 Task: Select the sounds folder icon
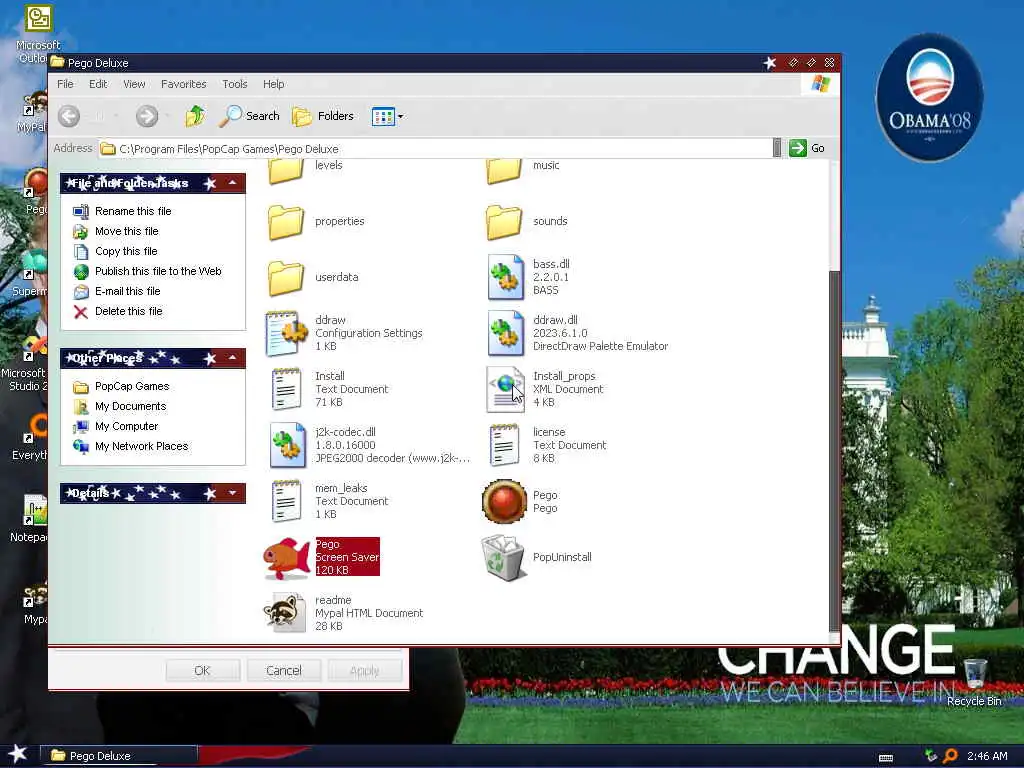[504, 221]
